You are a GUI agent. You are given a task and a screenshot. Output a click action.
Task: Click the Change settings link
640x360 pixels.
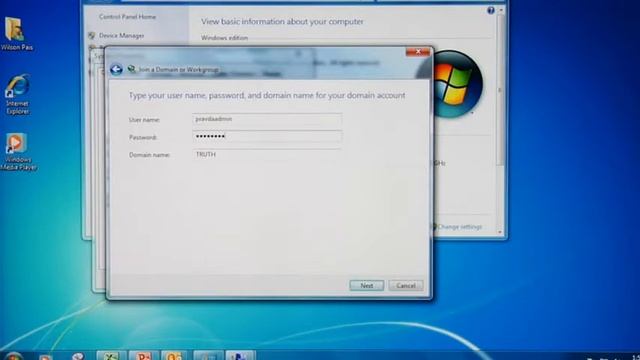(x=460, y=227)
